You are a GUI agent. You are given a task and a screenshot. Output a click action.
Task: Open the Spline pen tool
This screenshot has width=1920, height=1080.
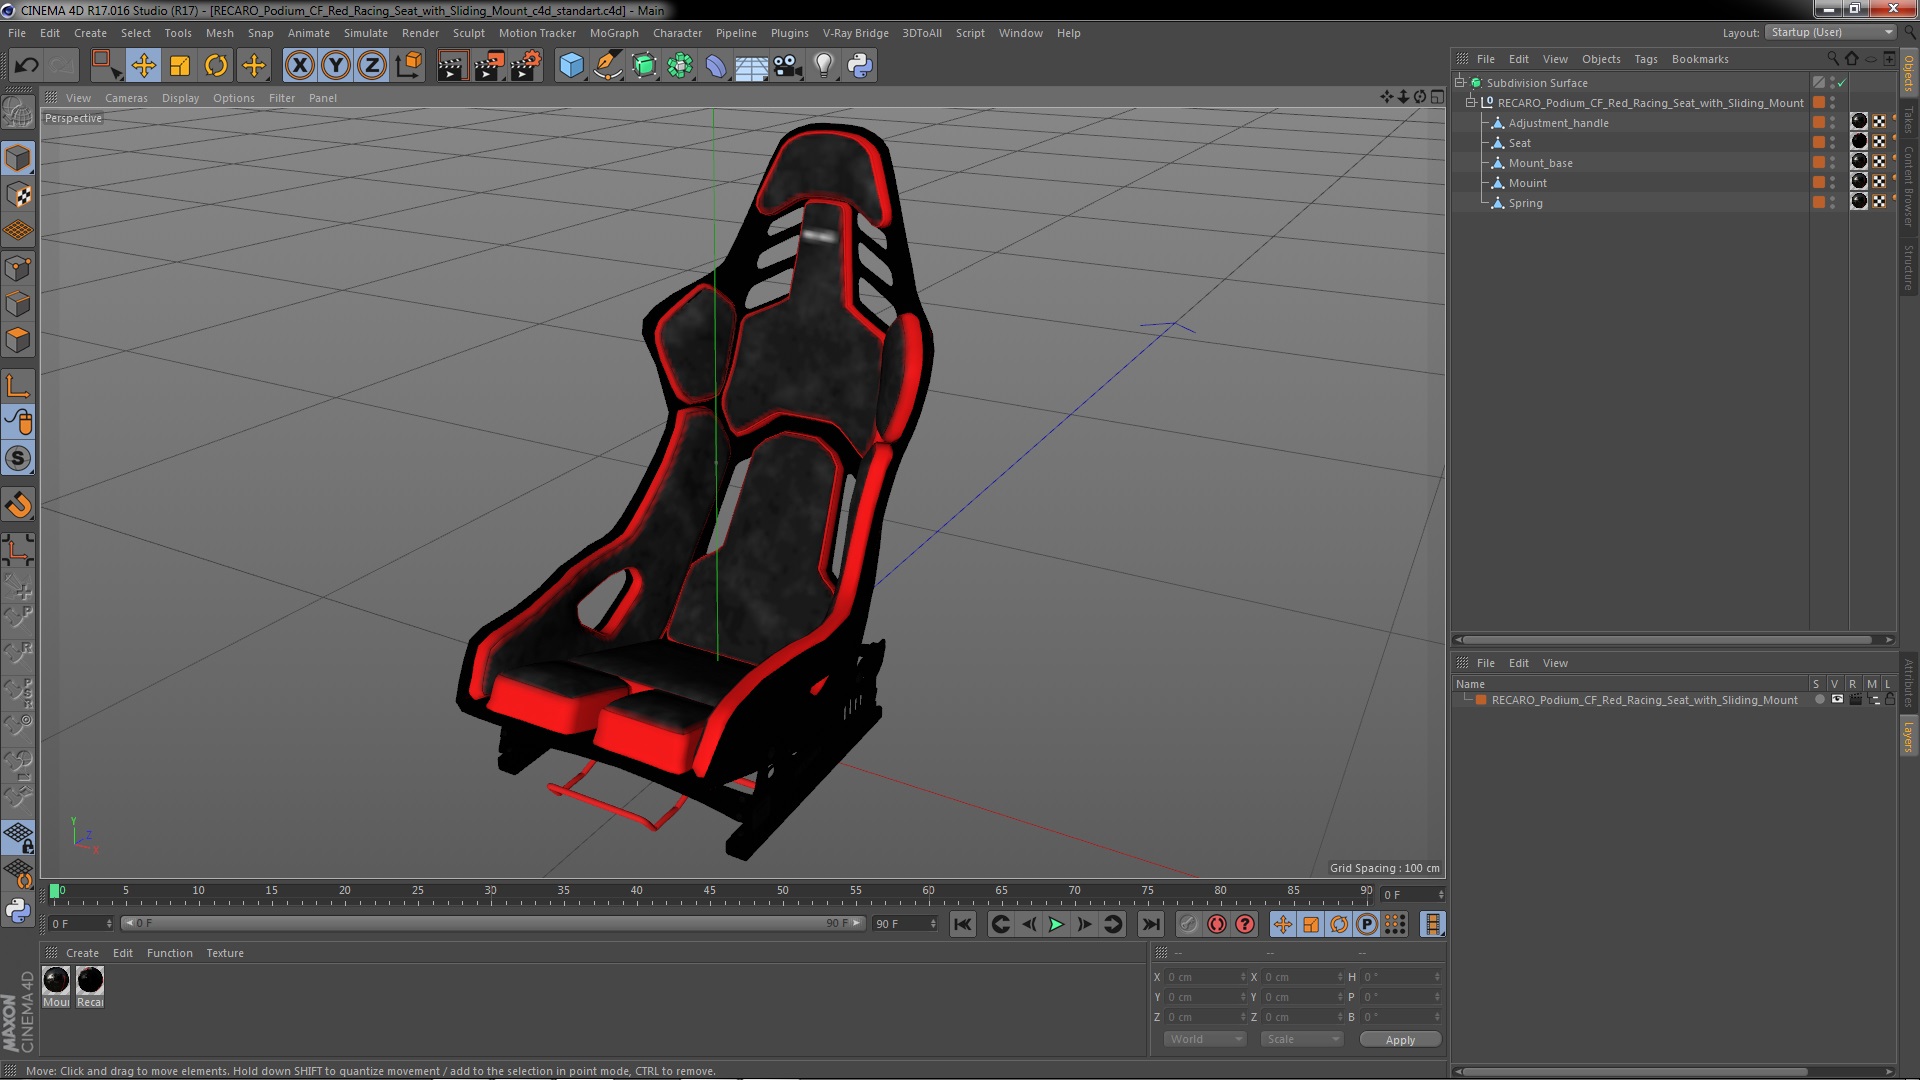[x=607, y=66]
